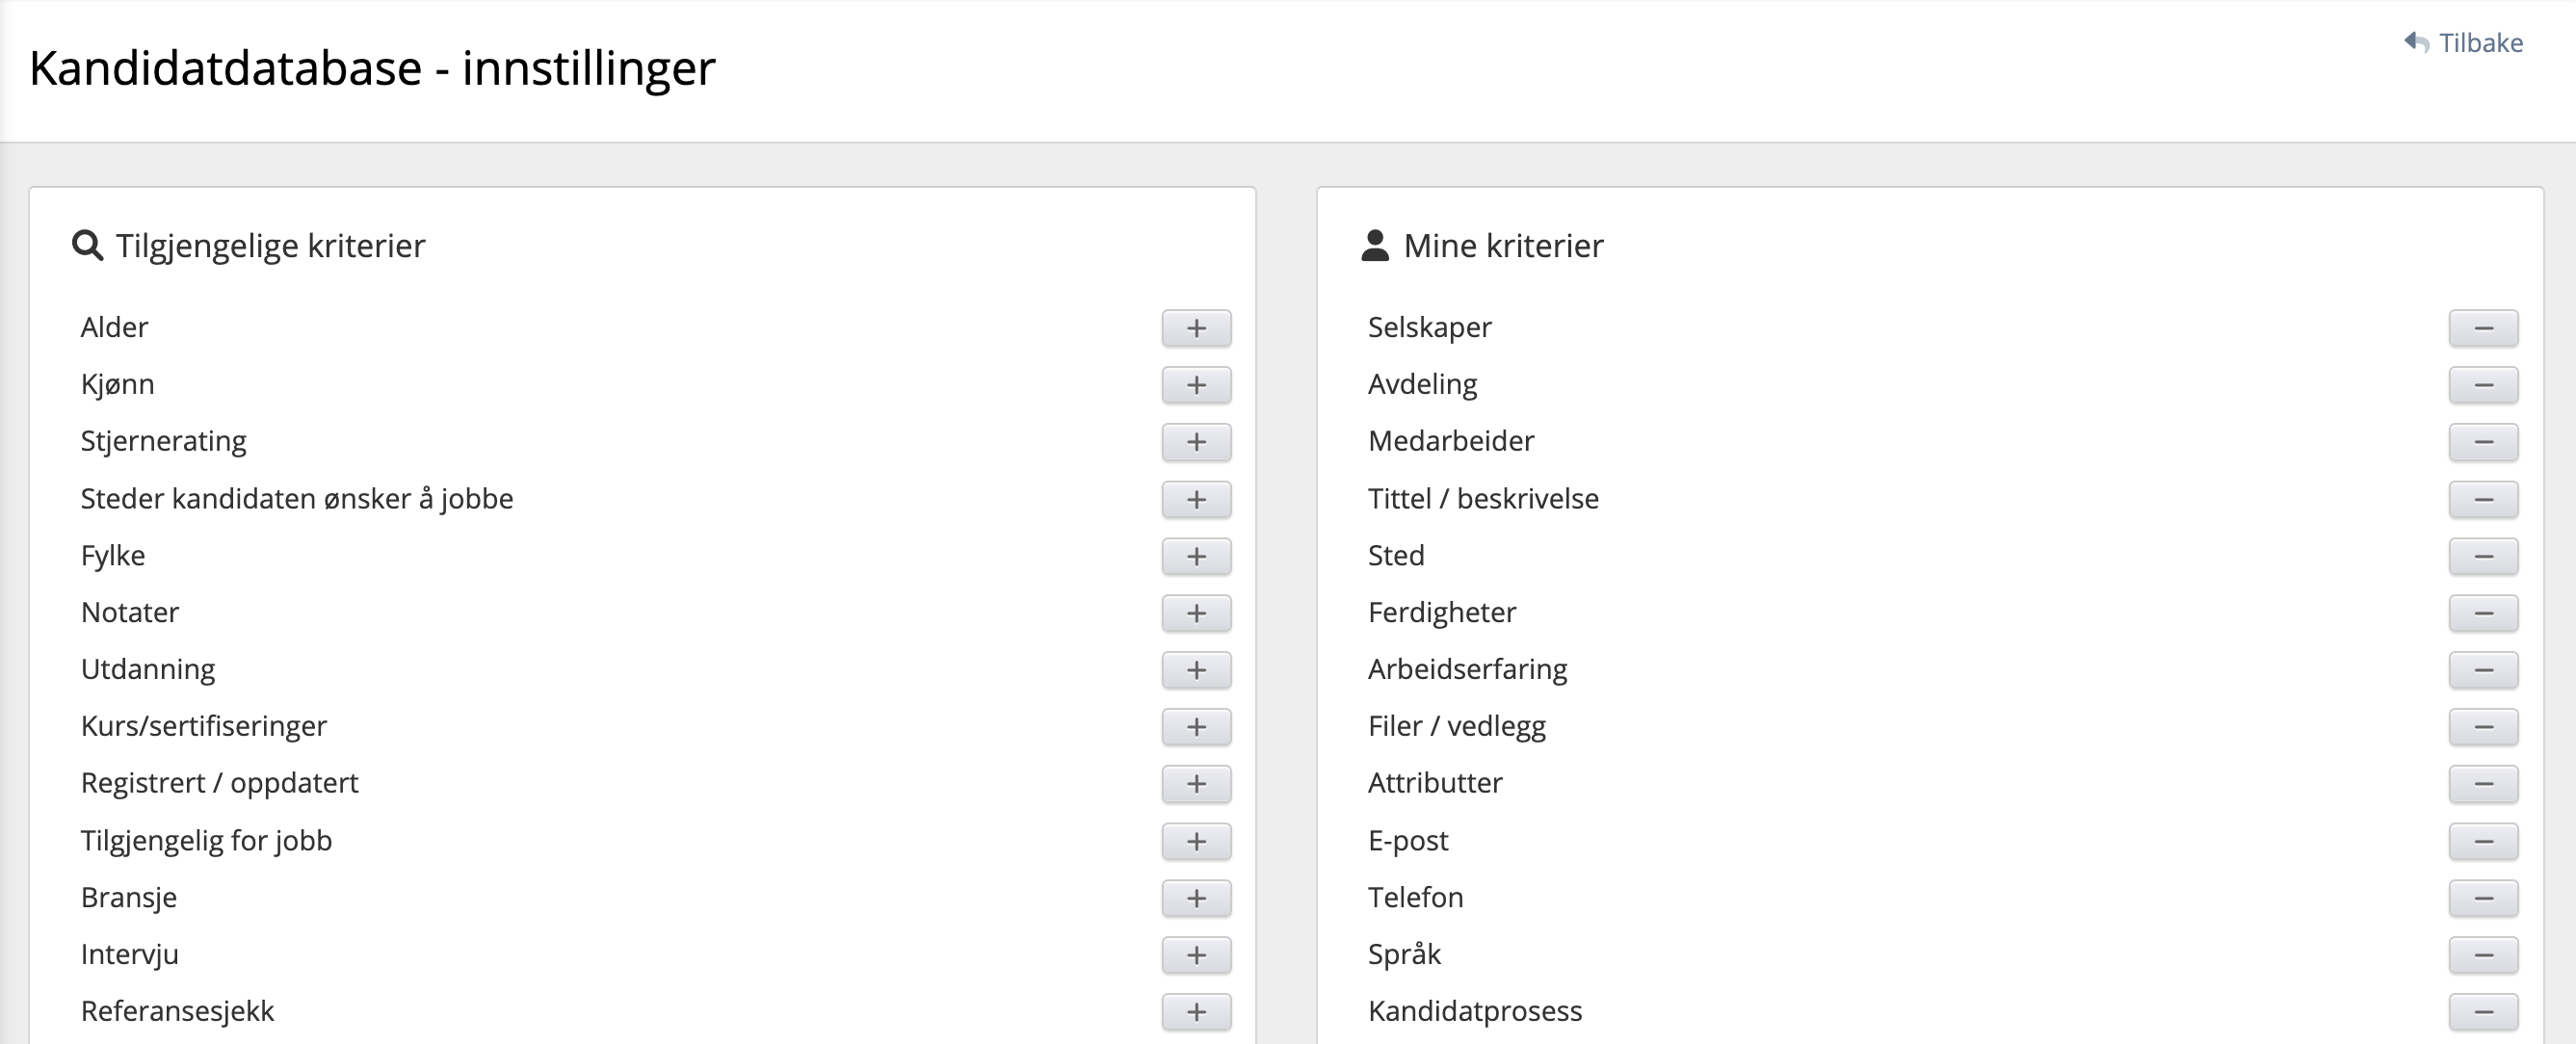Add the Fylke criterion
Screen dimensions: 2576x1044
tap(1196, 556)
